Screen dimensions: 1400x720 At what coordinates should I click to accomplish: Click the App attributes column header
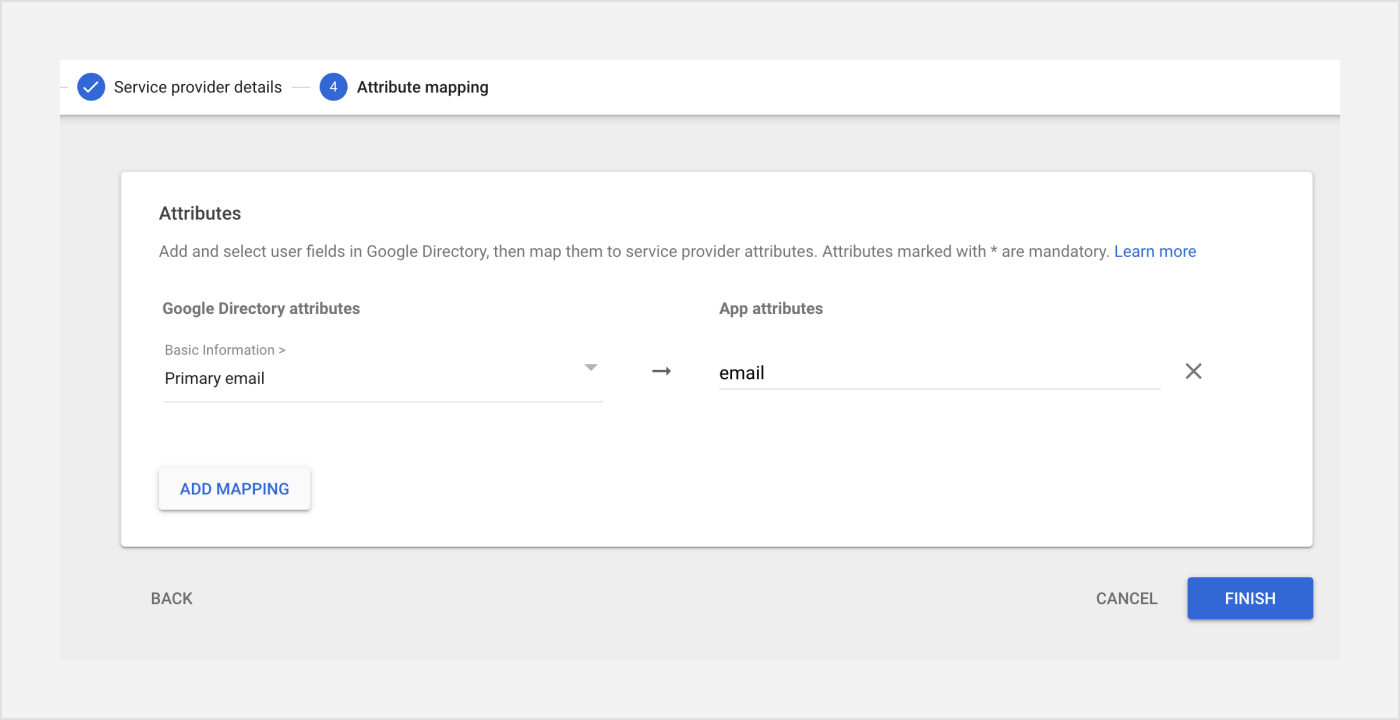[x=770, y=308]
